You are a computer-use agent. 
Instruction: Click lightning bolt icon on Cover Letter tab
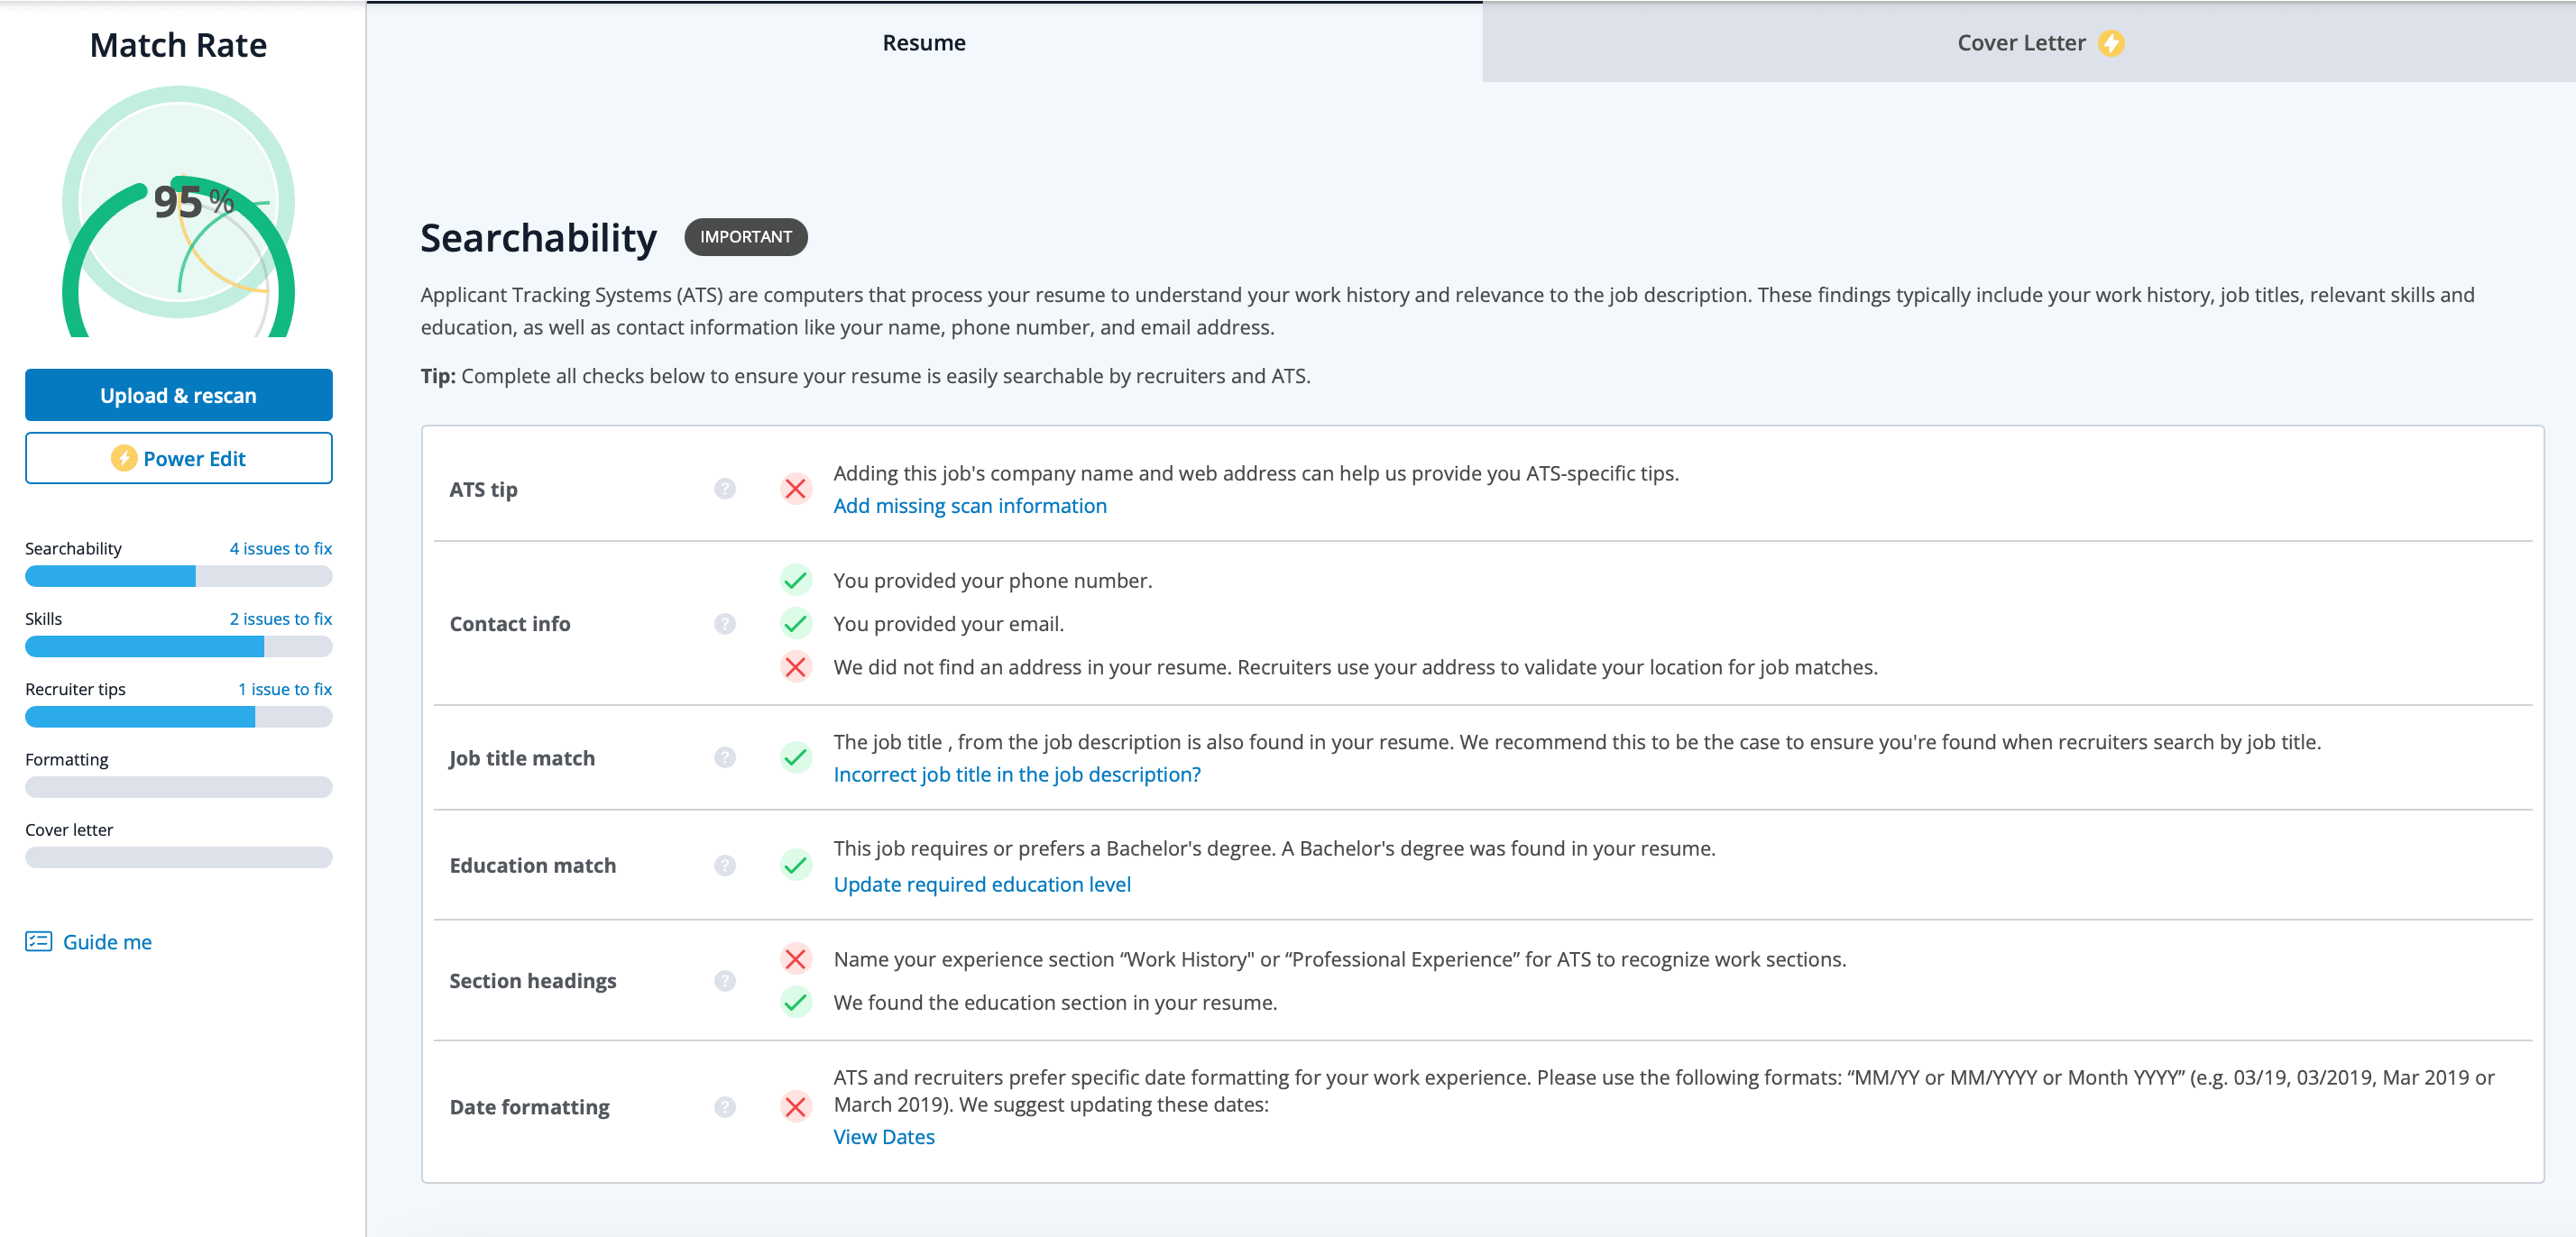(2111, 43)
